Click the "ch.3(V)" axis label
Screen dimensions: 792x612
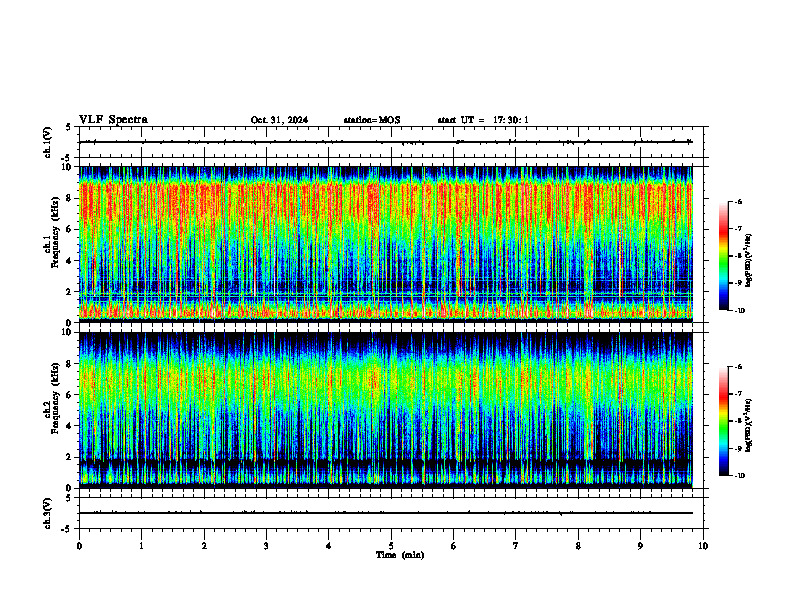(48, 513)
